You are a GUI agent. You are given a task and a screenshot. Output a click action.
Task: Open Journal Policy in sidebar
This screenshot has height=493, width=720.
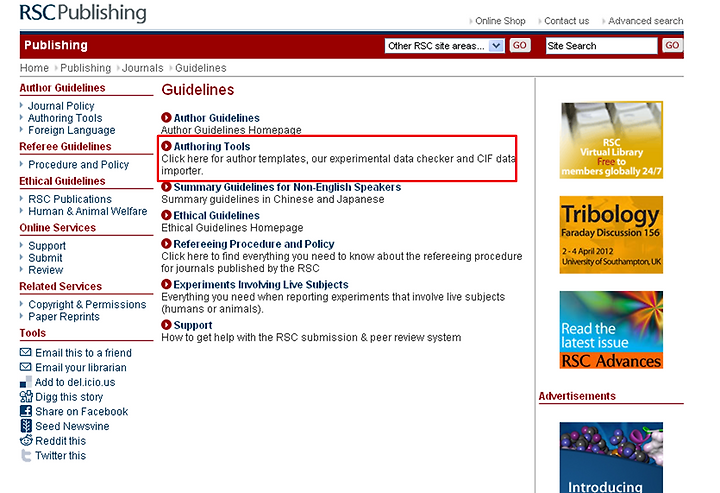click(x=61, y=106)
